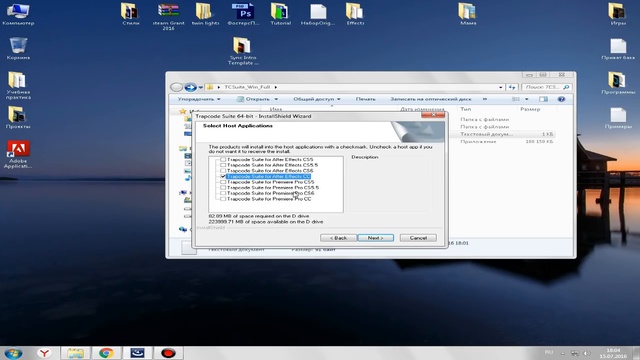The height and width of the screenshot is (360, 640).
Task: Open the Корзина recycle bin icon
Action: pos(18,48)
